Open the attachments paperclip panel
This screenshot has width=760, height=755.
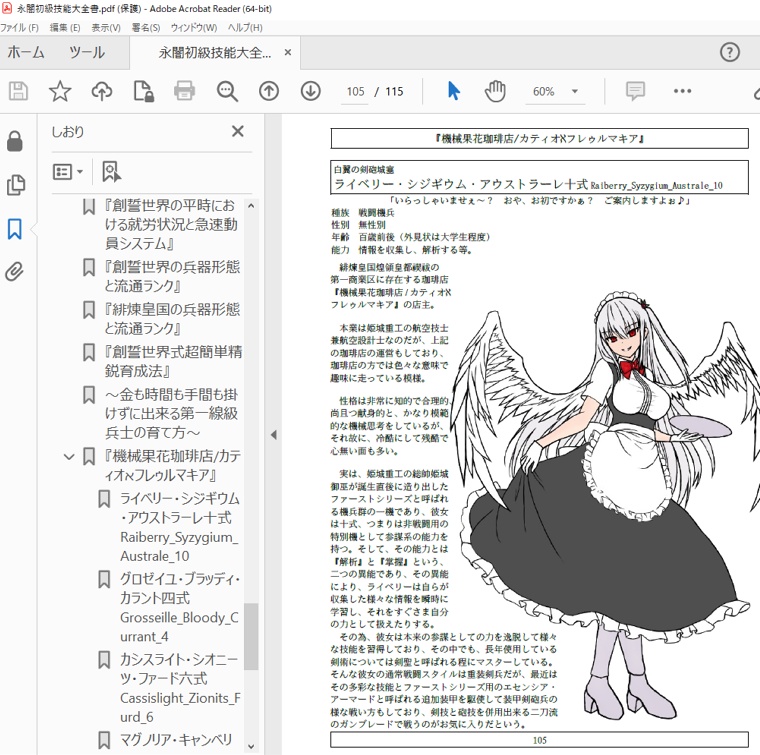pos(15,272)
